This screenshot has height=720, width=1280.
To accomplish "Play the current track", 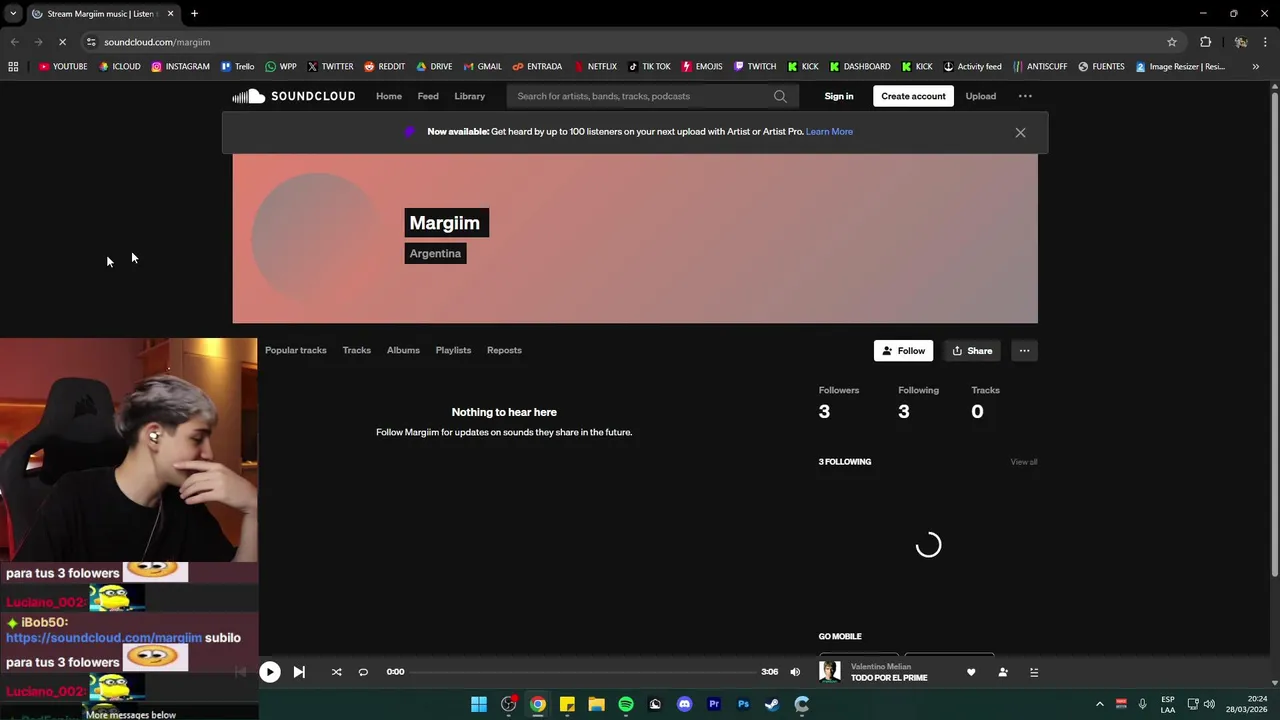I will click(x=270, y=672).
